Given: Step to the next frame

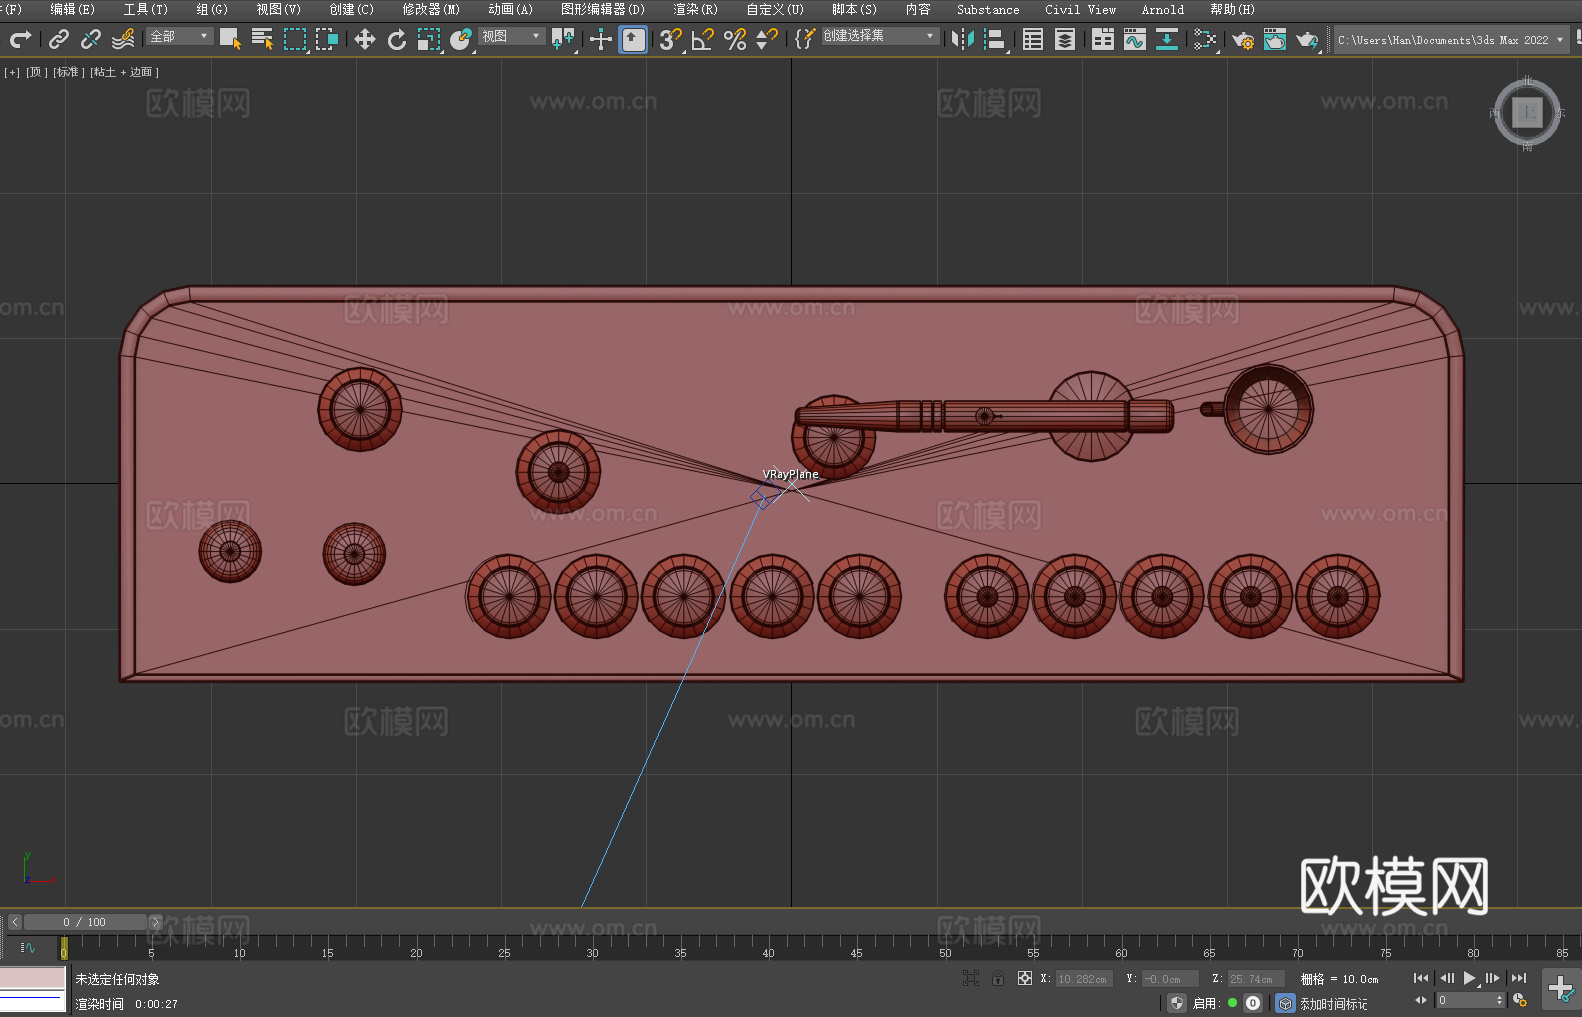Looking at the screenshot, I should [x=1492, y=978].
